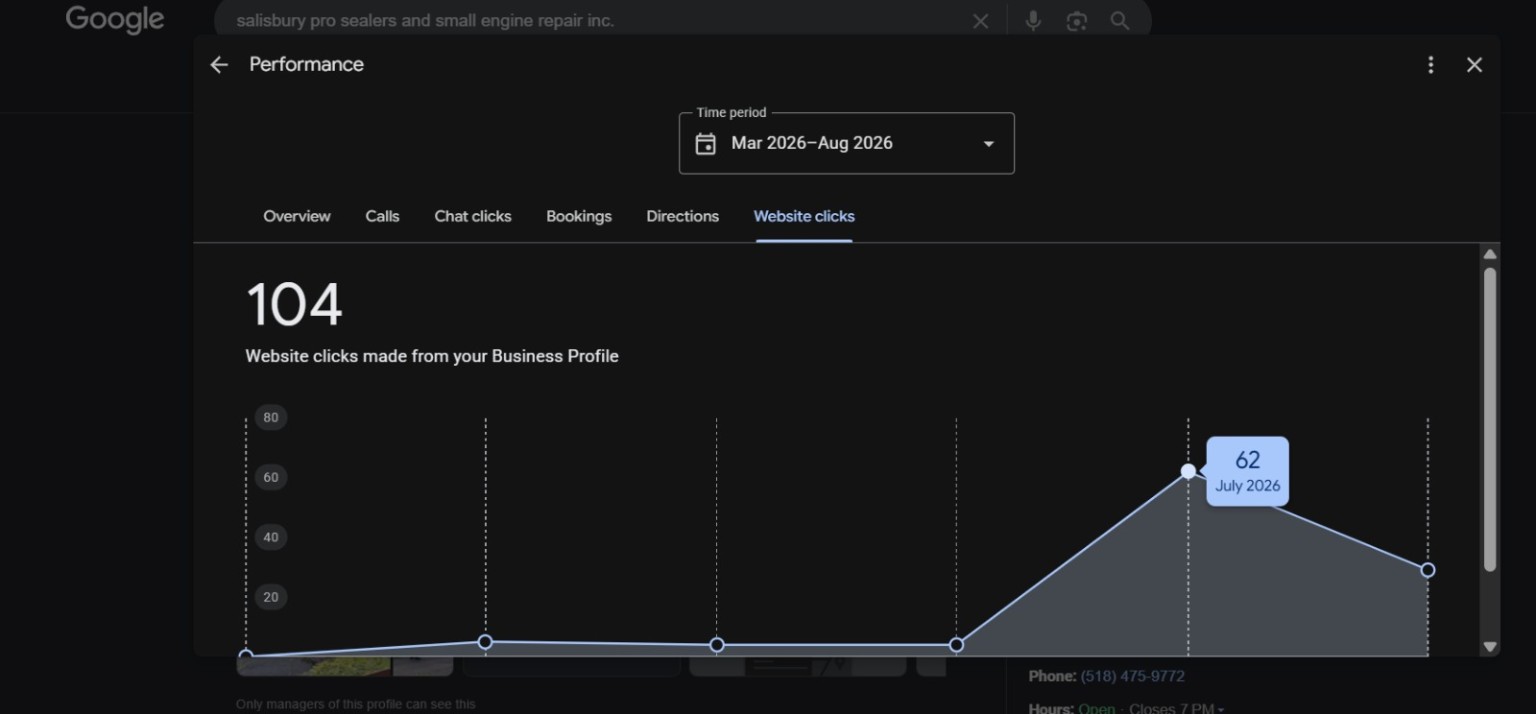The height and width of the screenshot is (714, 1536).
Task: Open the Bookings tab
Action: point(579,216)
